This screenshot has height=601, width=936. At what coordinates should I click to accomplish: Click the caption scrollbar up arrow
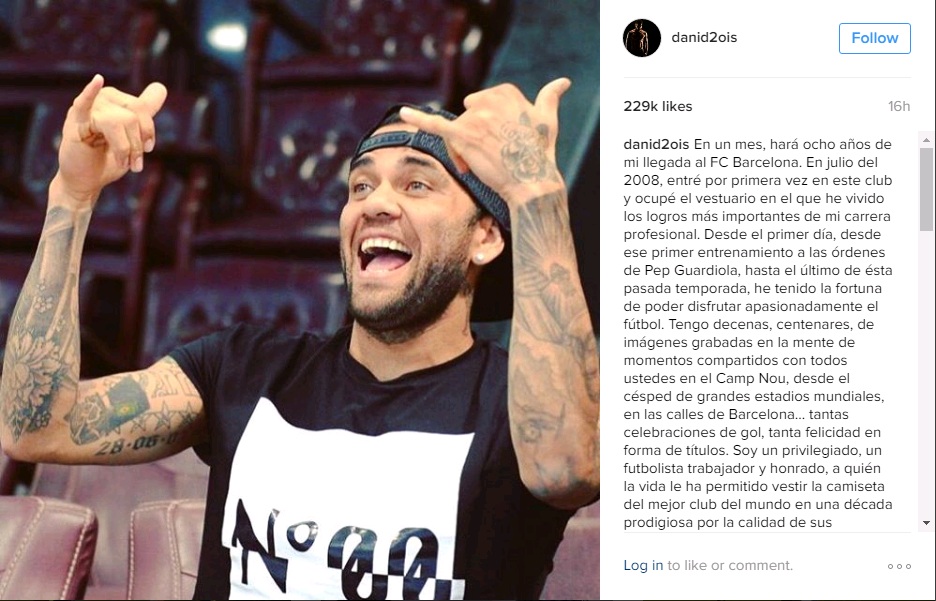point(926,140)
